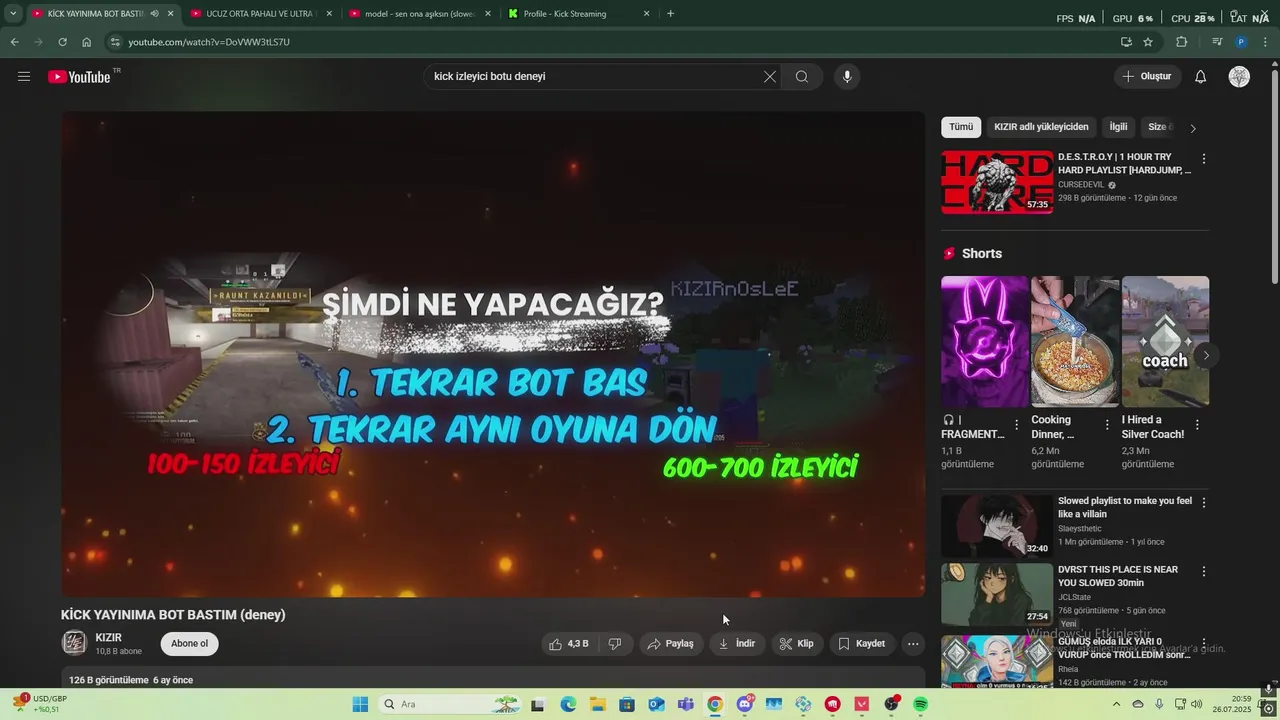1280x720 pixels.
Task: Open the KIZIR channel name link
Action: coord(109,638)
